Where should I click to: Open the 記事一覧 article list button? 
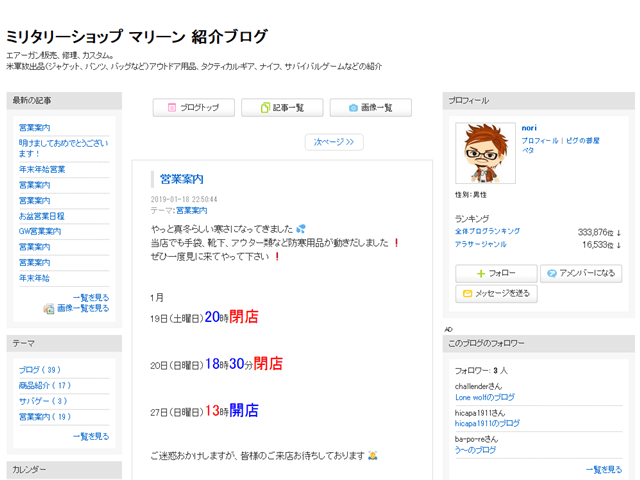[282, 107]
